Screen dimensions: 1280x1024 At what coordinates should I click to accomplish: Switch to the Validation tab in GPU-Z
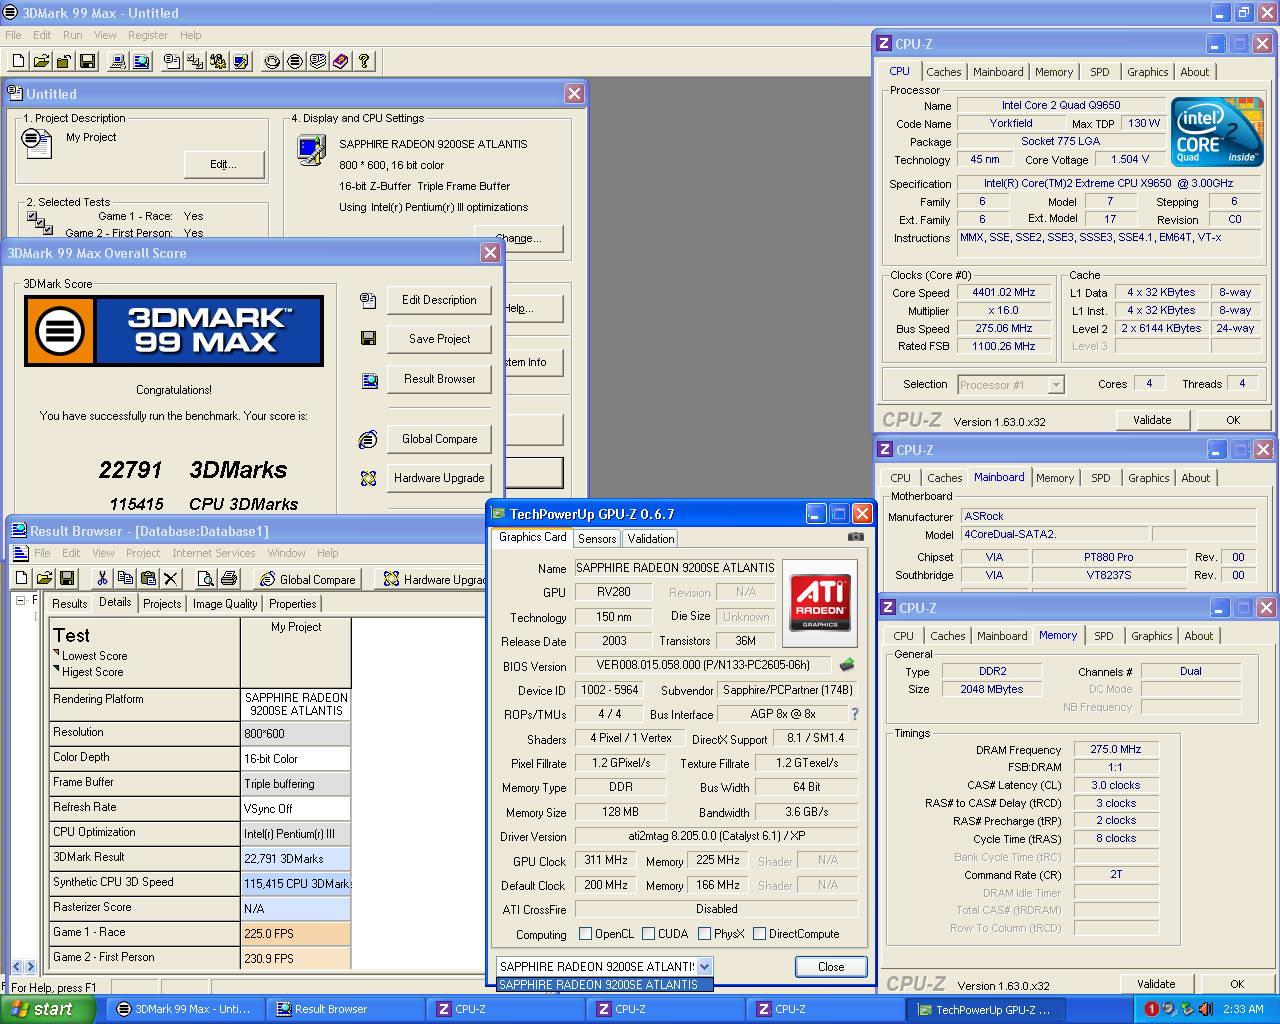point(651,539)
